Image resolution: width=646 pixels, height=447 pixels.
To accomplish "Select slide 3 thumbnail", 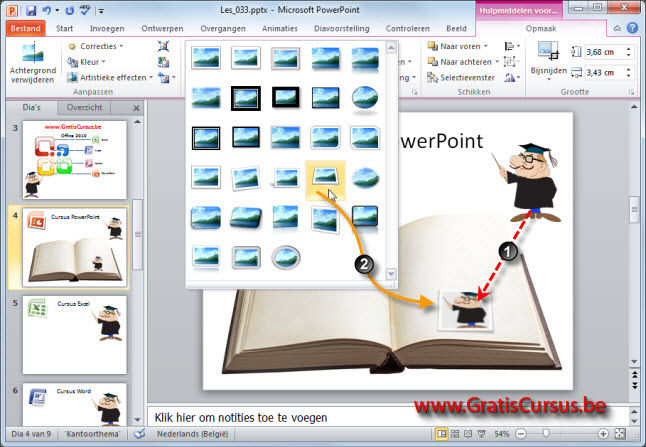I will click(x=75, y=160).
